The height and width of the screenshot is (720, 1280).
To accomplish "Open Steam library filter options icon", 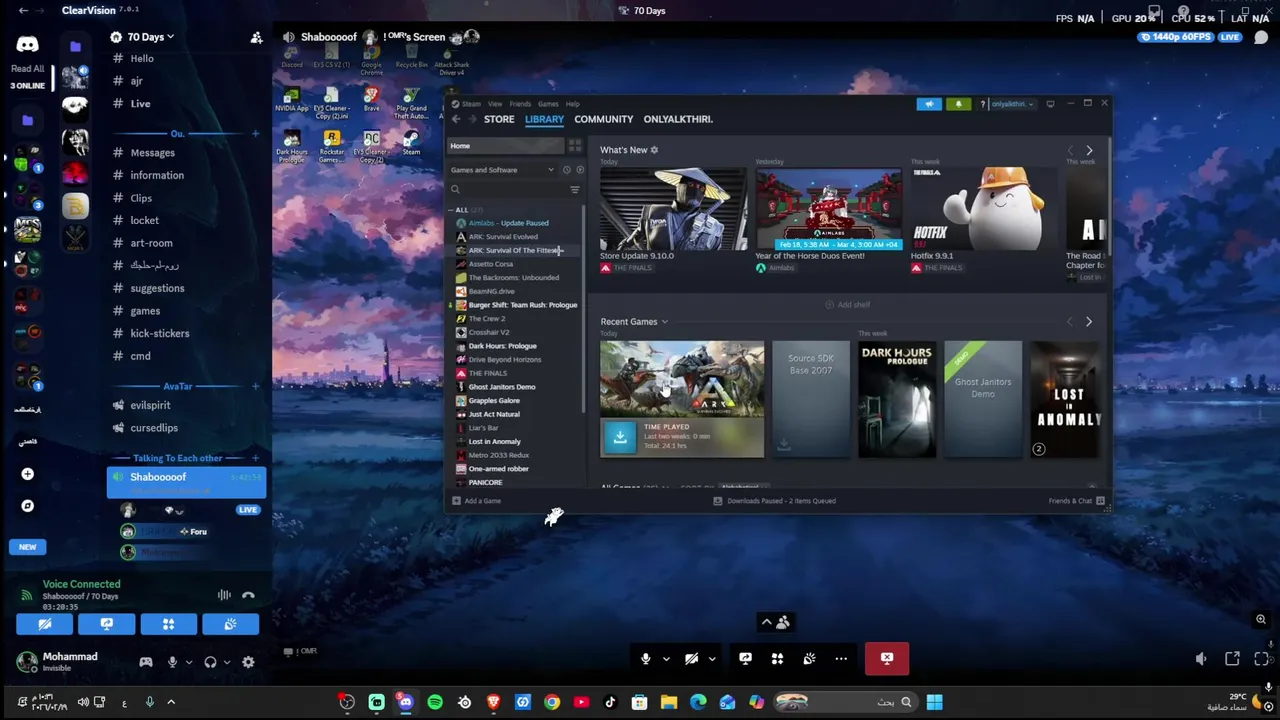I will coord(574,189).
